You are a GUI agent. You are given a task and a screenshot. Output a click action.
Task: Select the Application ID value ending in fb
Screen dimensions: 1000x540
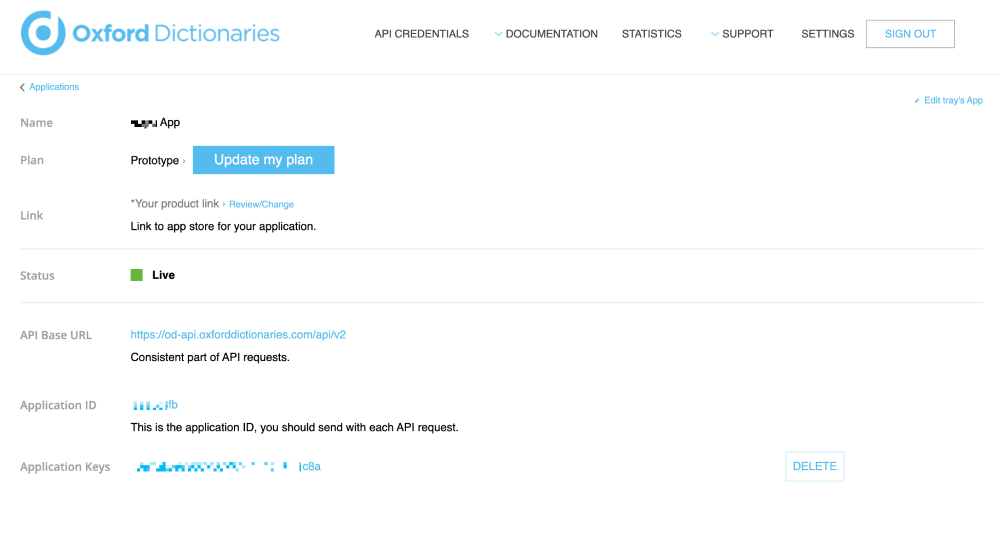coord(155,405)
